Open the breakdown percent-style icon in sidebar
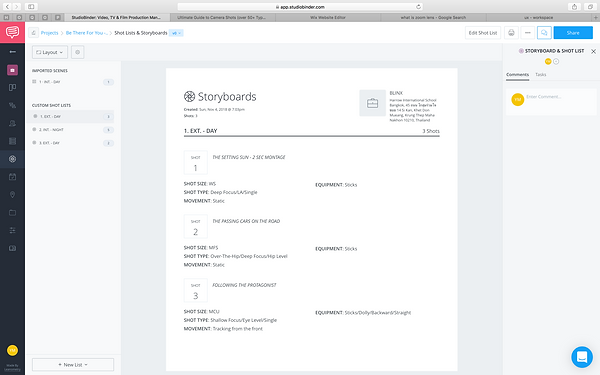 (12, 105)
